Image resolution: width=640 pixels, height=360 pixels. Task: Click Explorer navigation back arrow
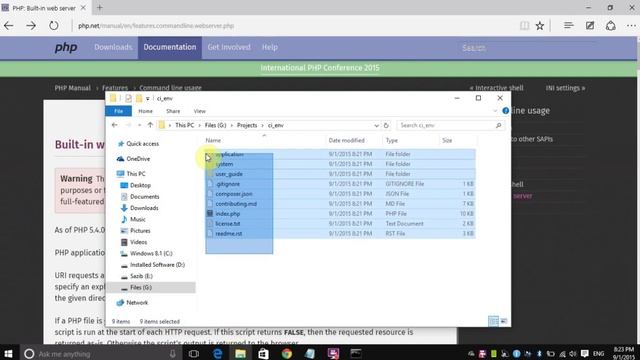coord(115,125)
